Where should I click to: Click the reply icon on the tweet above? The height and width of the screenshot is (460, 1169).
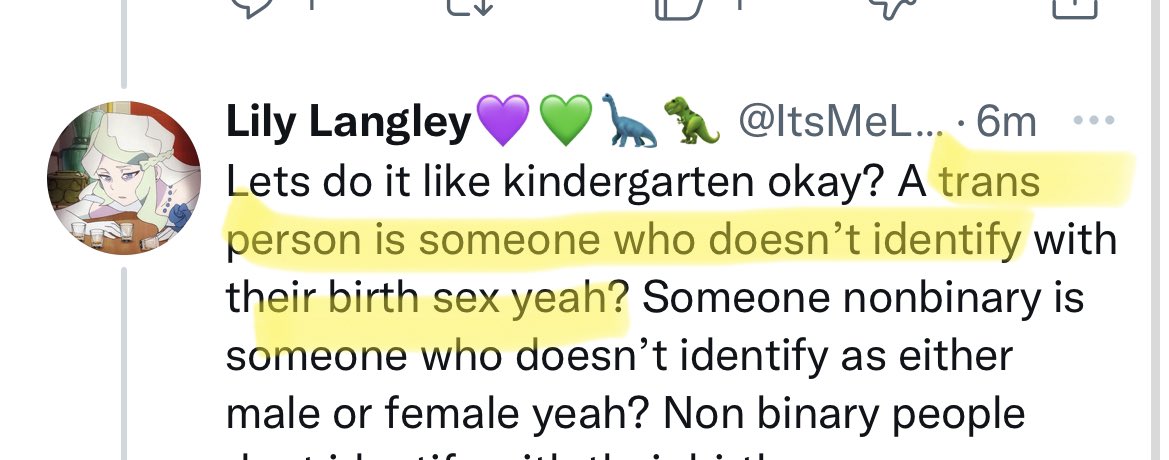coord(251,7)
